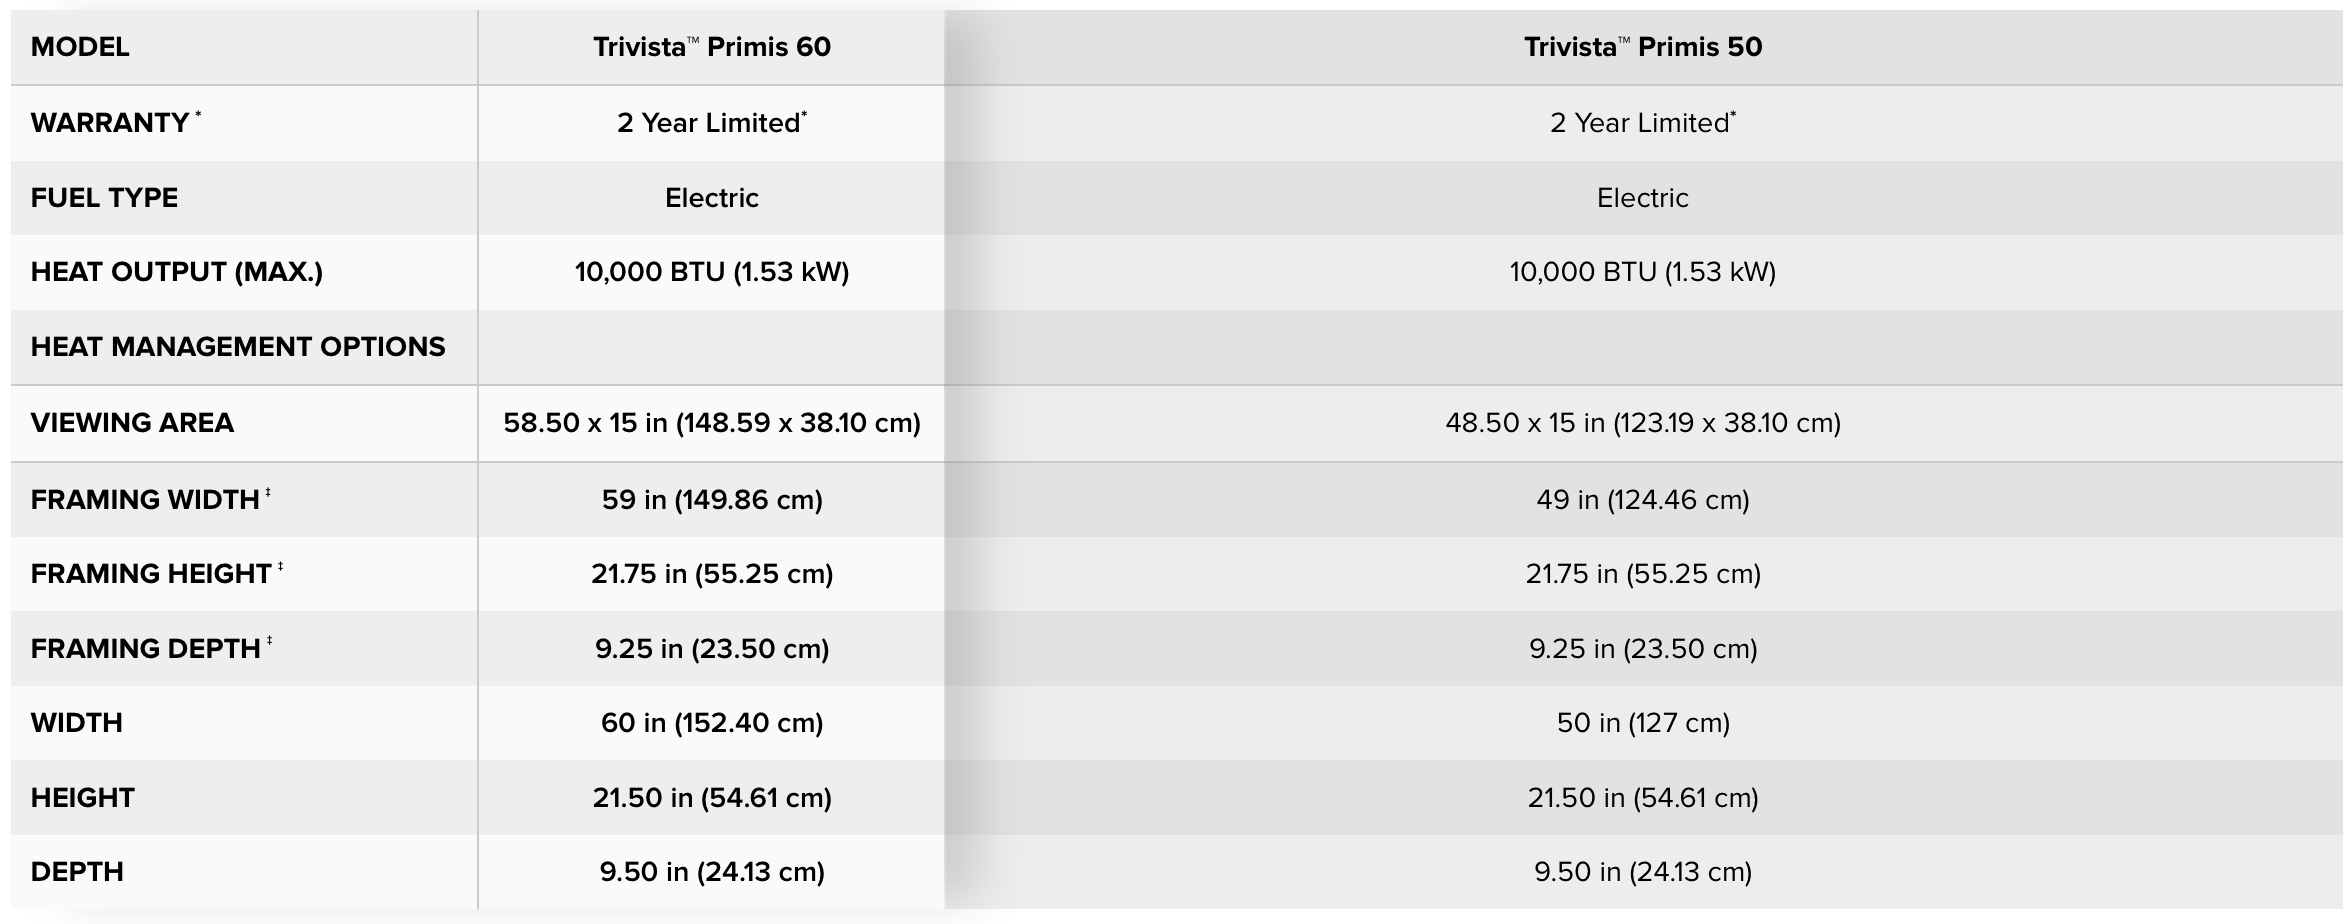Click the FRAMING DEPTH row label
Image resolution: width=2352 pixels, height=924 pixels.
click(x=146, y=649)
